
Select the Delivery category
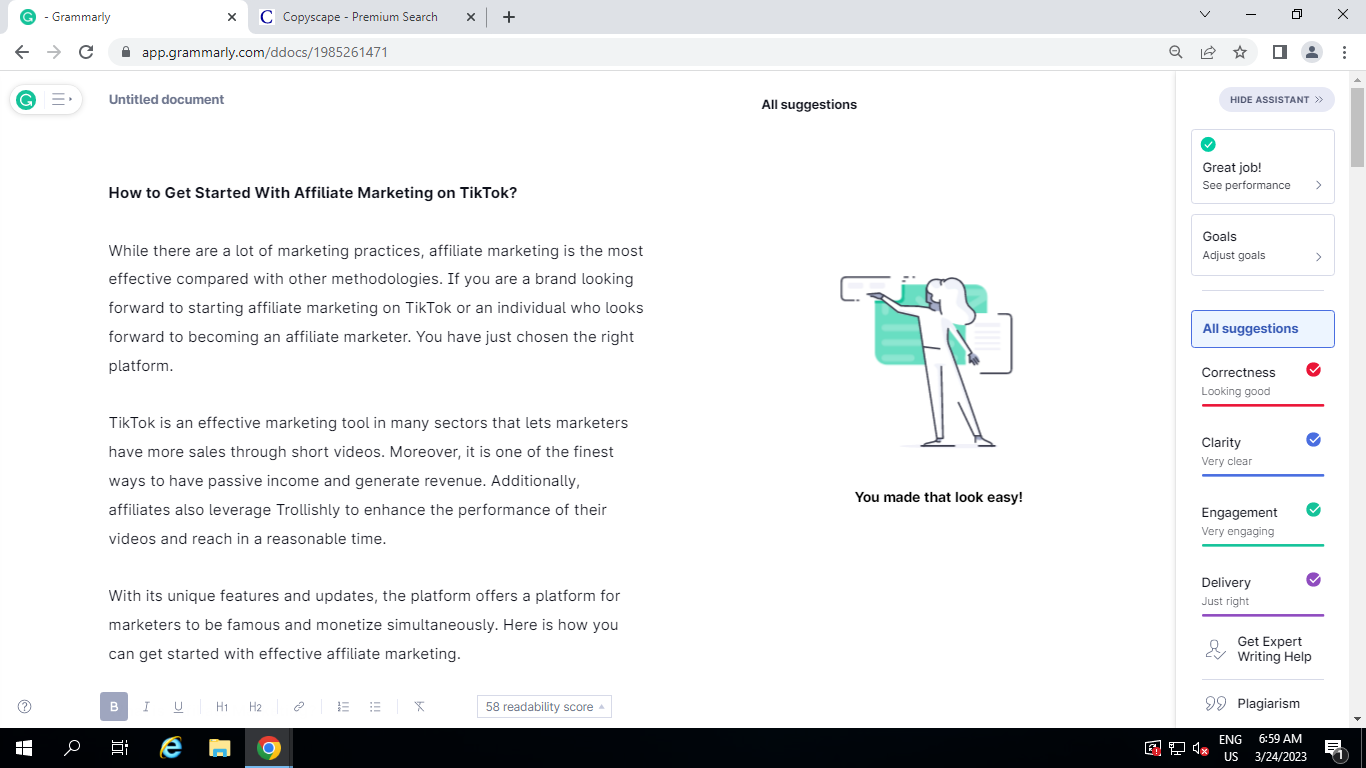pos(1262,592)
